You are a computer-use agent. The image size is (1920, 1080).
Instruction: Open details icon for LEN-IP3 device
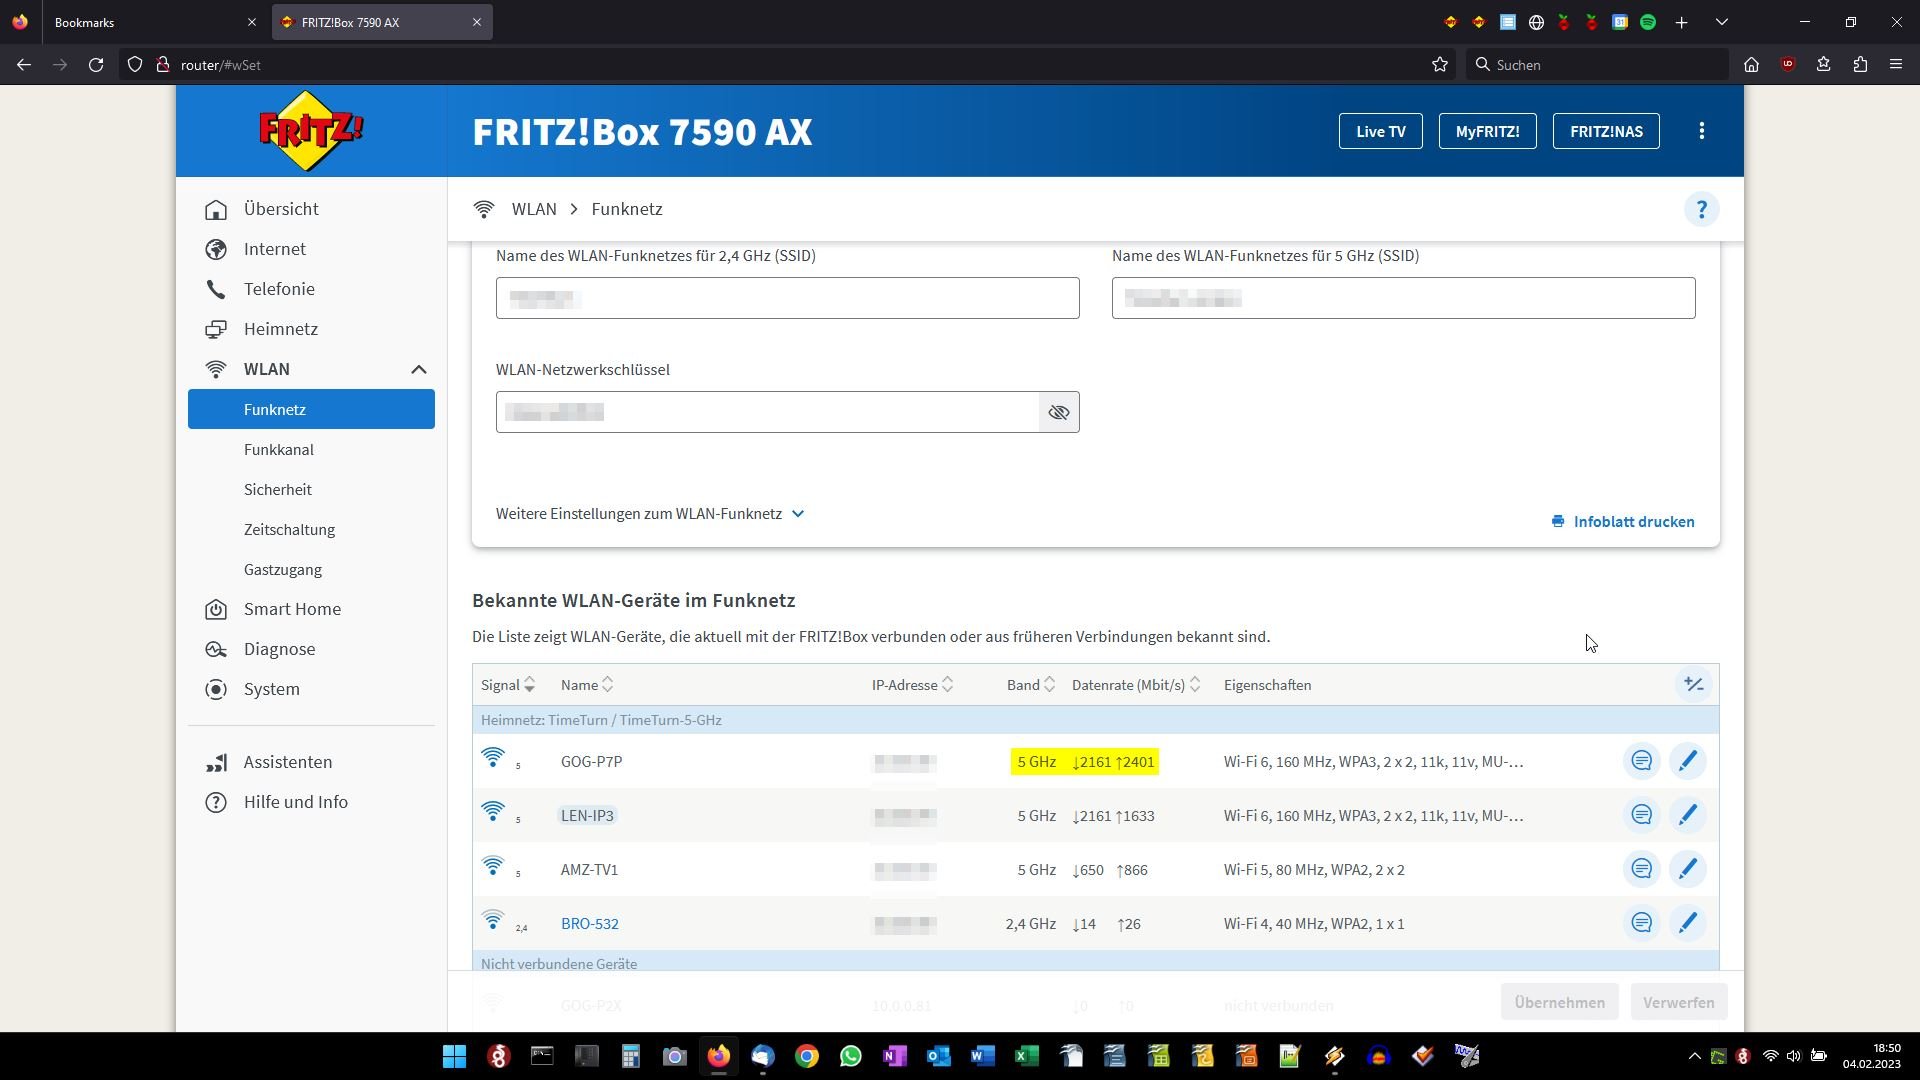click(x=1641, y=816)
